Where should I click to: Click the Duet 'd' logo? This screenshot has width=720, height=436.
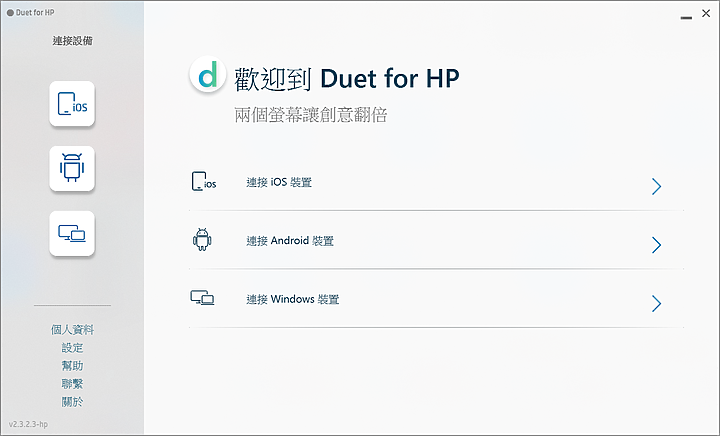click(x=208, y=74)
